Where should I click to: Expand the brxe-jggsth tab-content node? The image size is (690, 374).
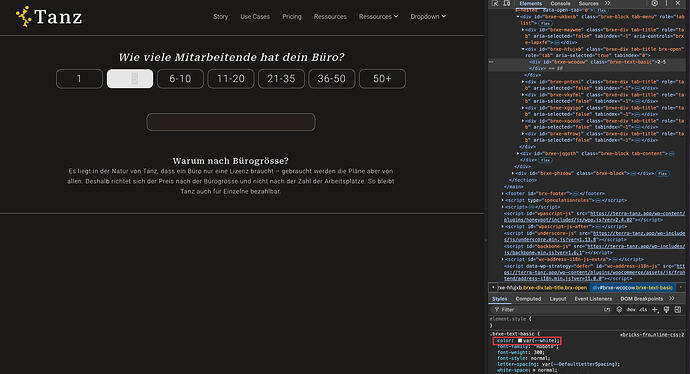pos(518,154)
